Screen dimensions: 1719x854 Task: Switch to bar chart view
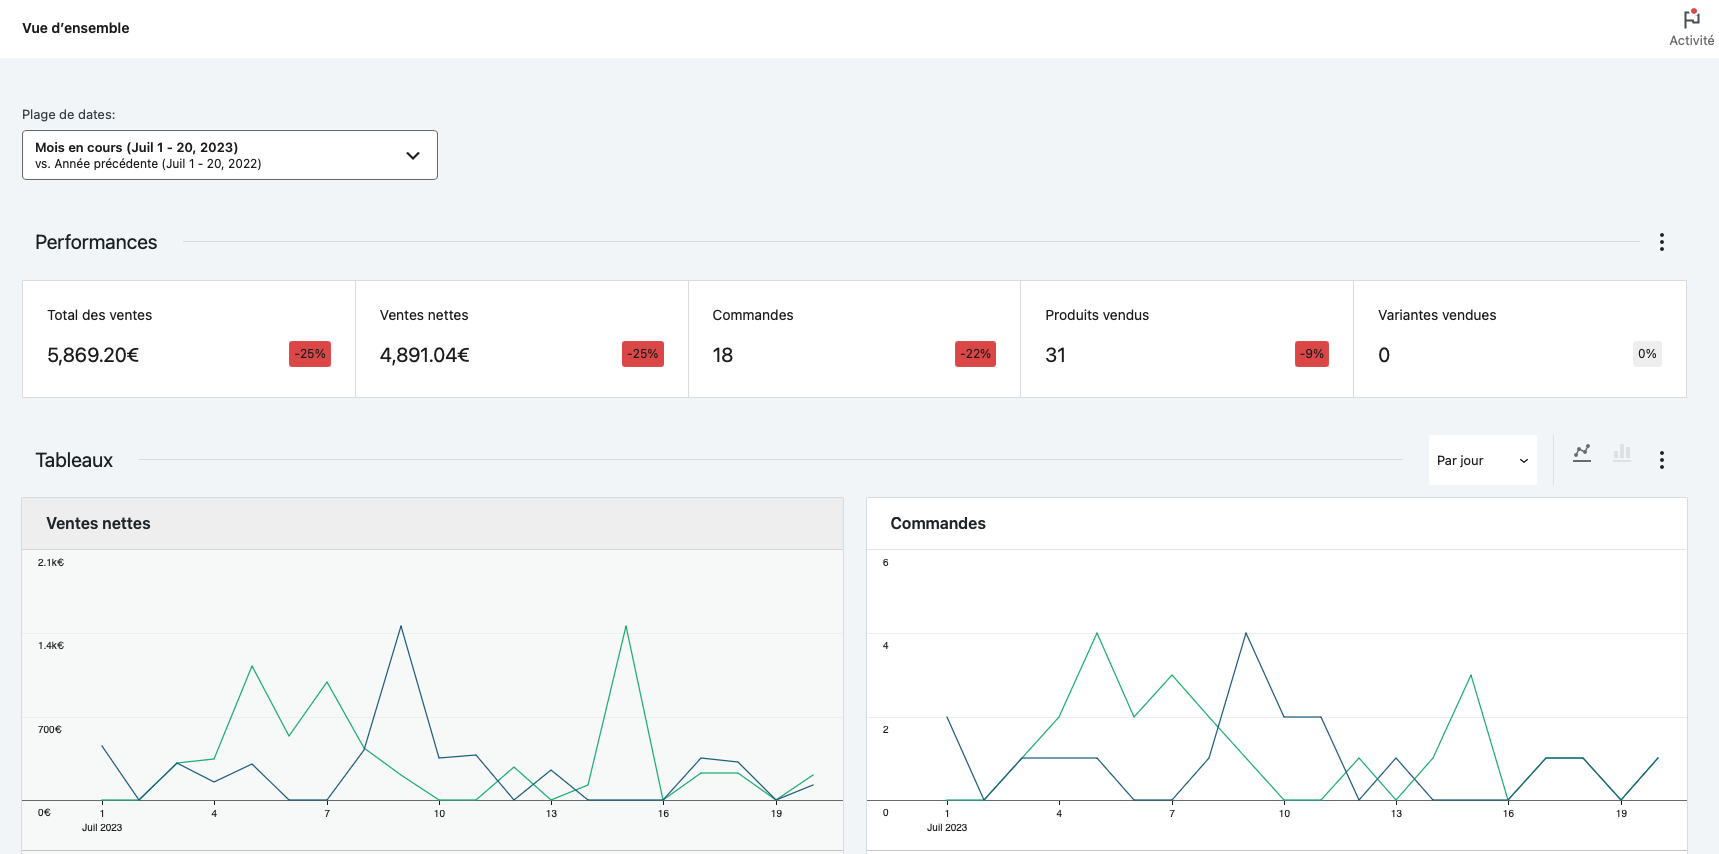(1622, 454)
